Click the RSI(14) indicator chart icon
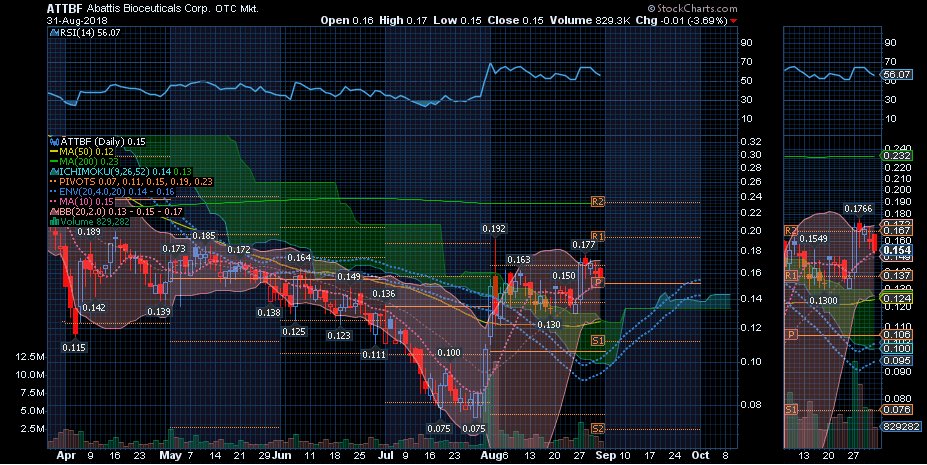This screenshot has width=927, height=465. point(54,33)
